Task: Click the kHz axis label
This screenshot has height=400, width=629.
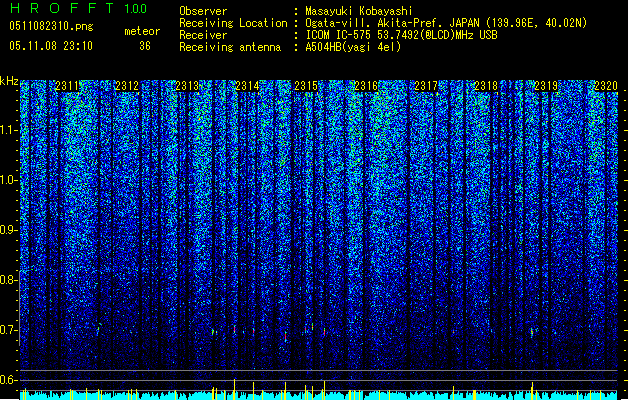Action: point(9,81)
